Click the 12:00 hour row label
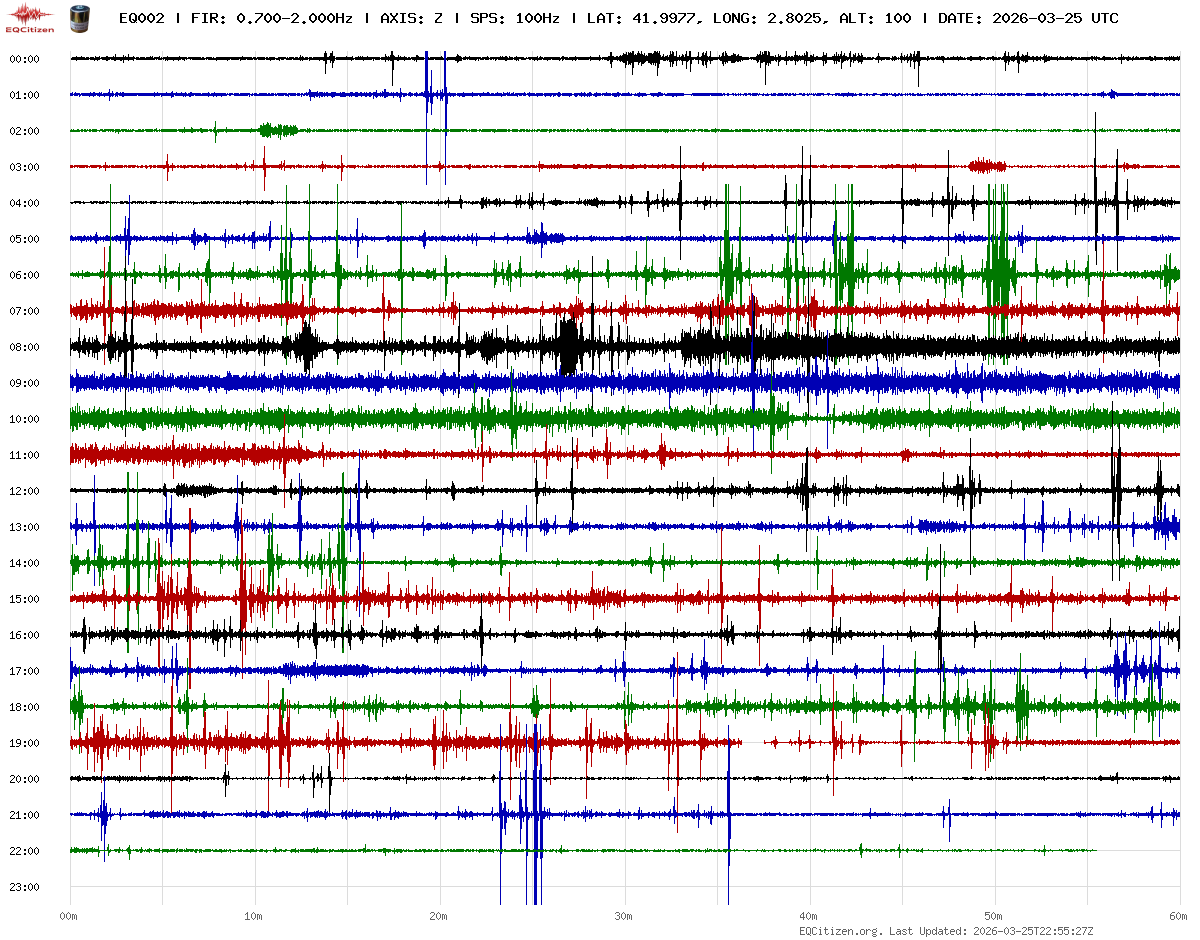The width and height of the screenshot is (1200, 940). [x=24, y=491]
